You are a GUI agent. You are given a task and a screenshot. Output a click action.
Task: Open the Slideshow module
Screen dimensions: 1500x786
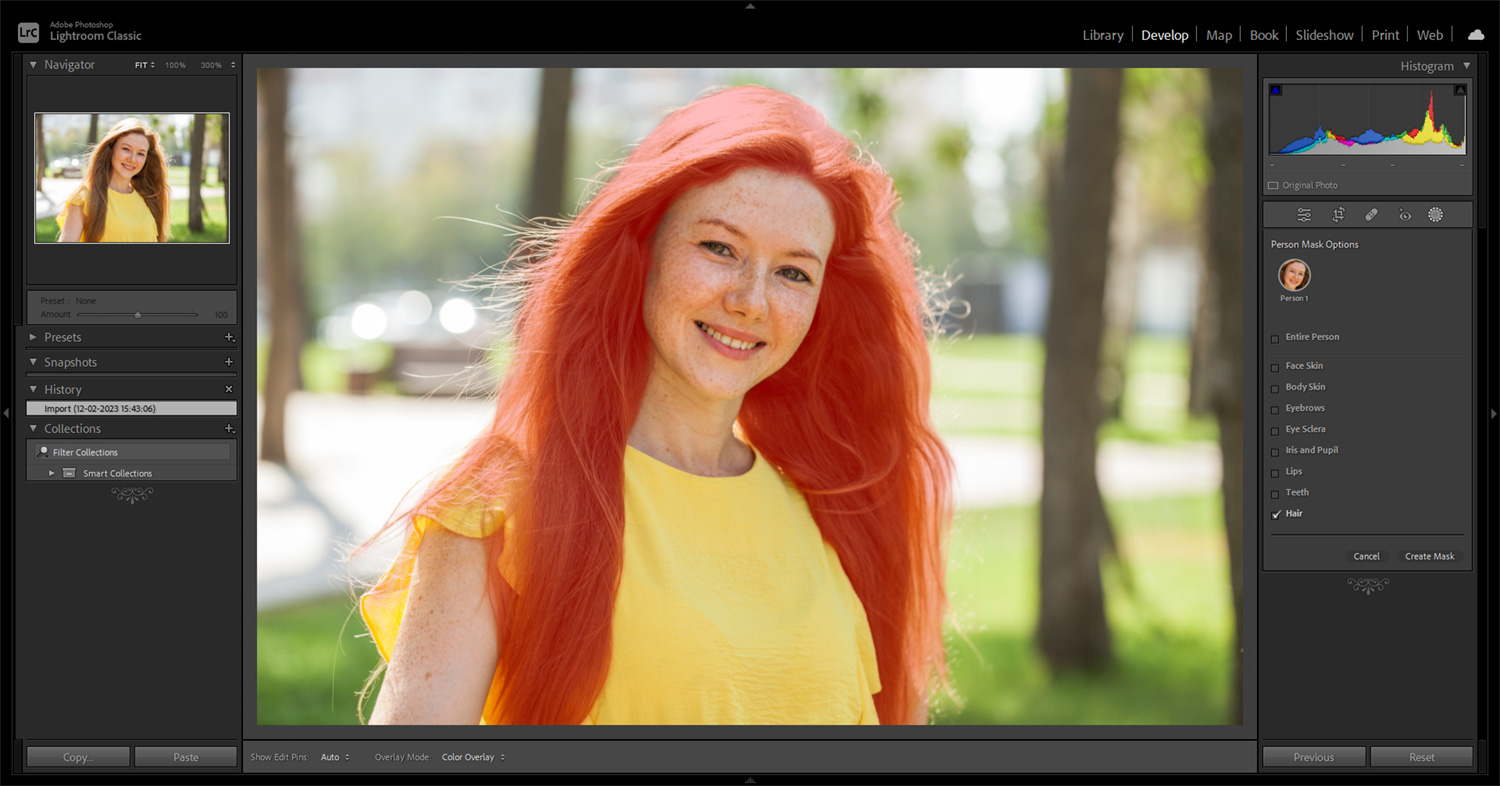1324,34
